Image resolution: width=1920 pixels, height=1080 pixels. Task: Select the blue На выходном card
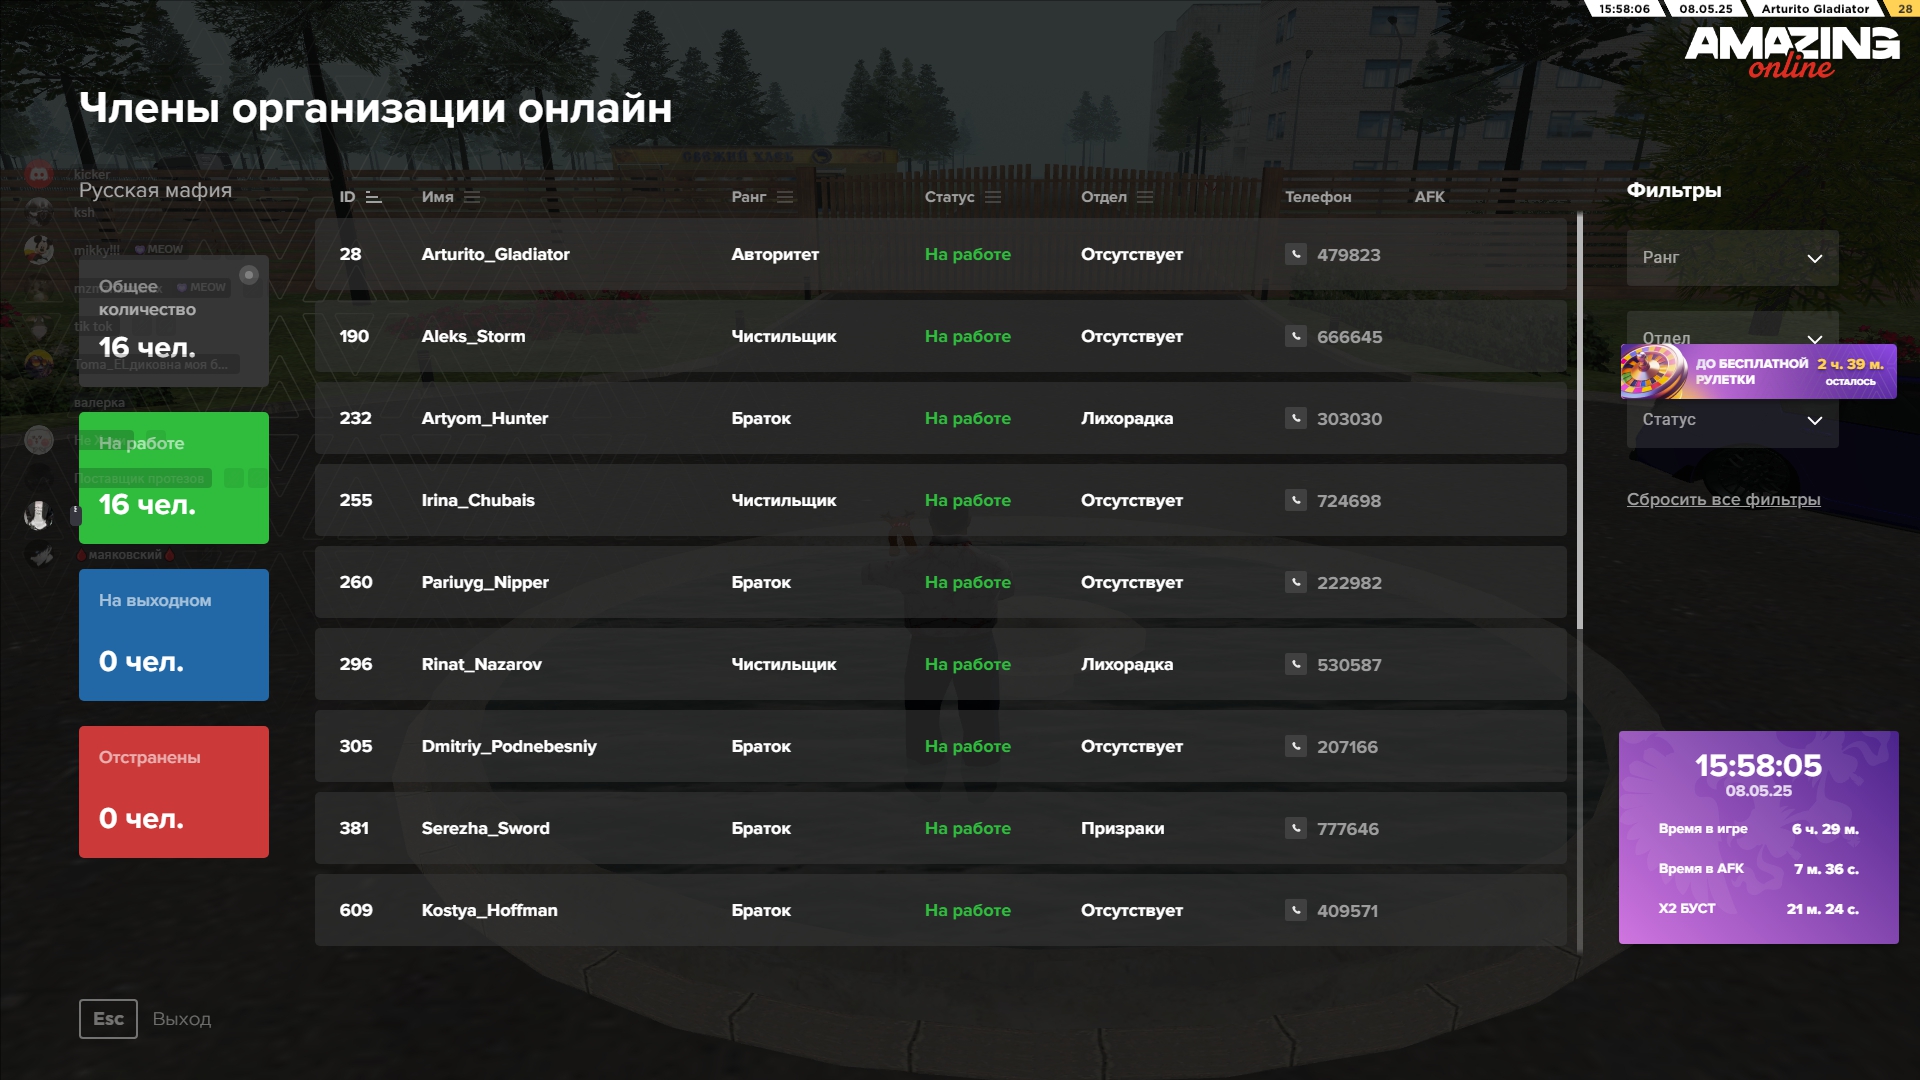pos(173,635)
